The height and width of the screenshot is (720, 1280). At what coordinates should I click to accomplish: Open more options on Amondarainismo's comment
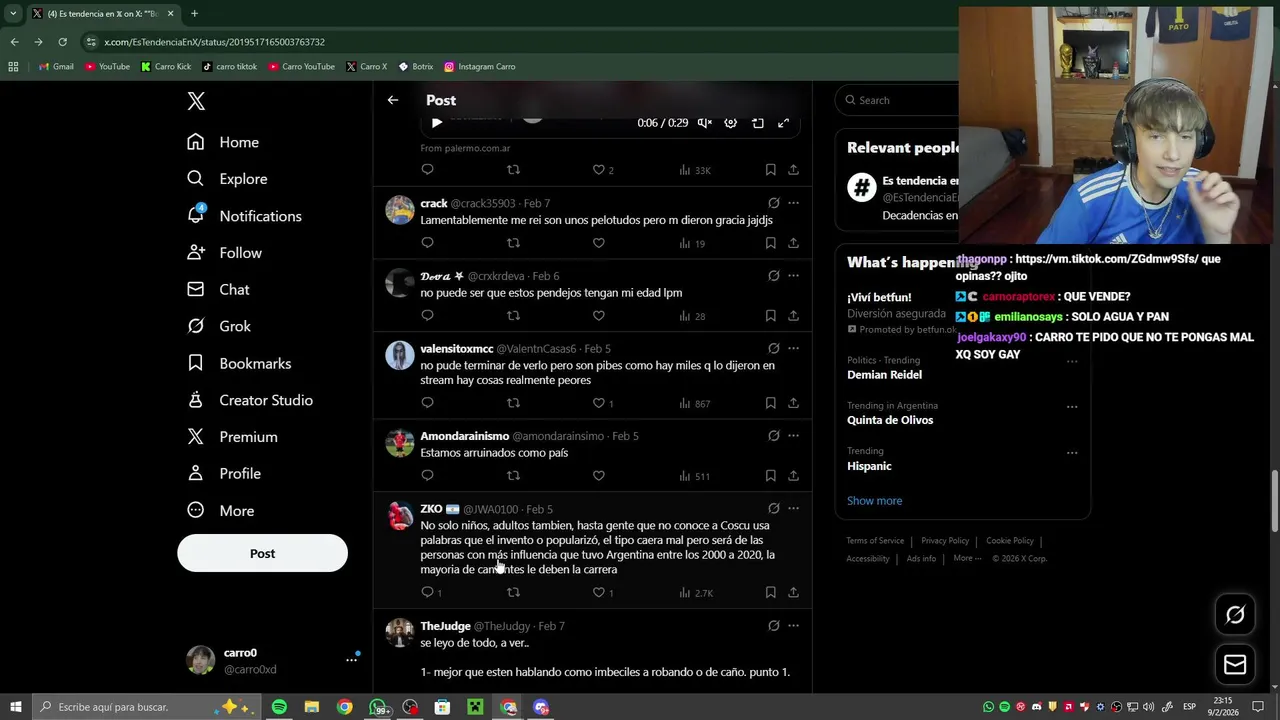point(793,436)
